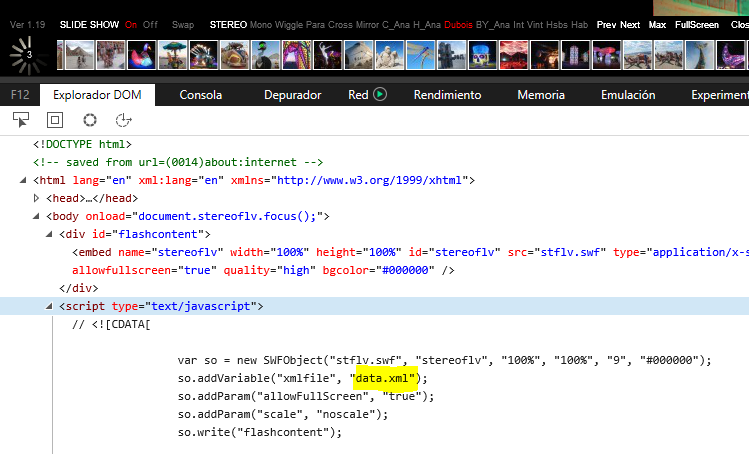This screenshot has width=749, height=454.
Task: Collapse the html root node
Action: (x=22, y=180)
